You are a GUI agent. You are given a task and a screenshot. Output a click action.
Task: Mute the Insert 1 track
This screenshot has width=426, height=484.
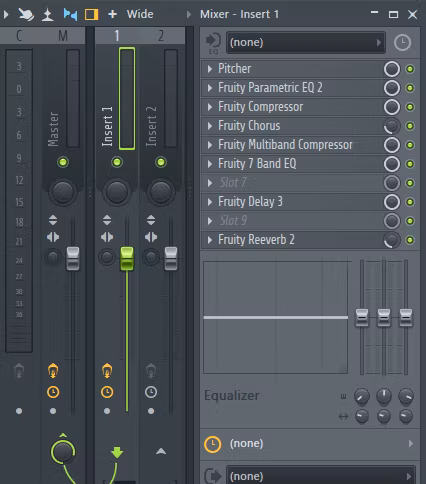[x=117, y=162]
